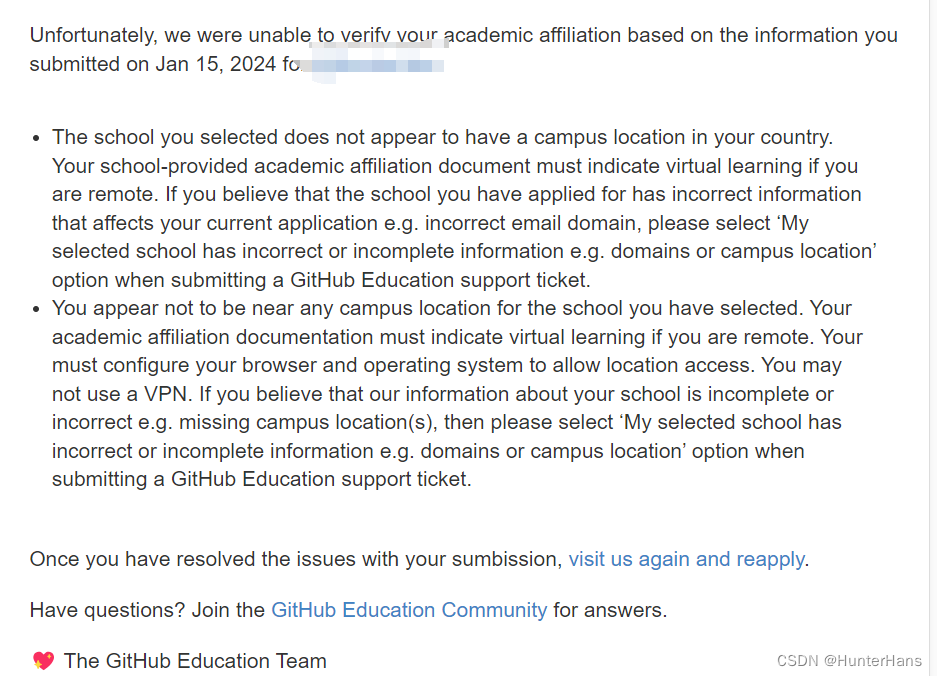Open the 'visit us again and reapply' link
The height and width of the screenshot is (676, 937).
pos(686,559)
